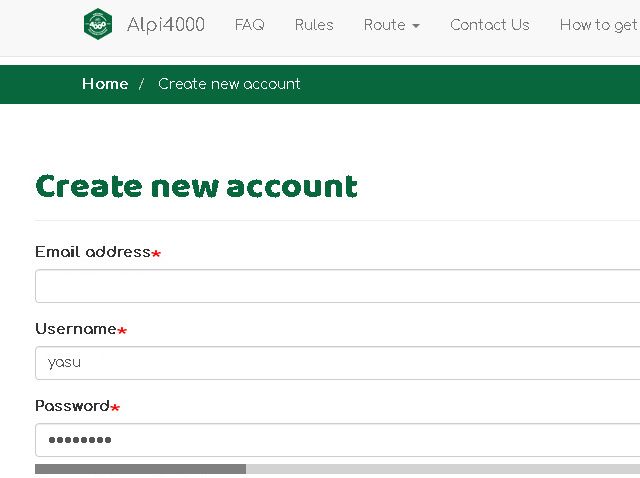Screen dimensions: 640x478
Task: Go to the Rules page
Action: [x=314, y=25]
